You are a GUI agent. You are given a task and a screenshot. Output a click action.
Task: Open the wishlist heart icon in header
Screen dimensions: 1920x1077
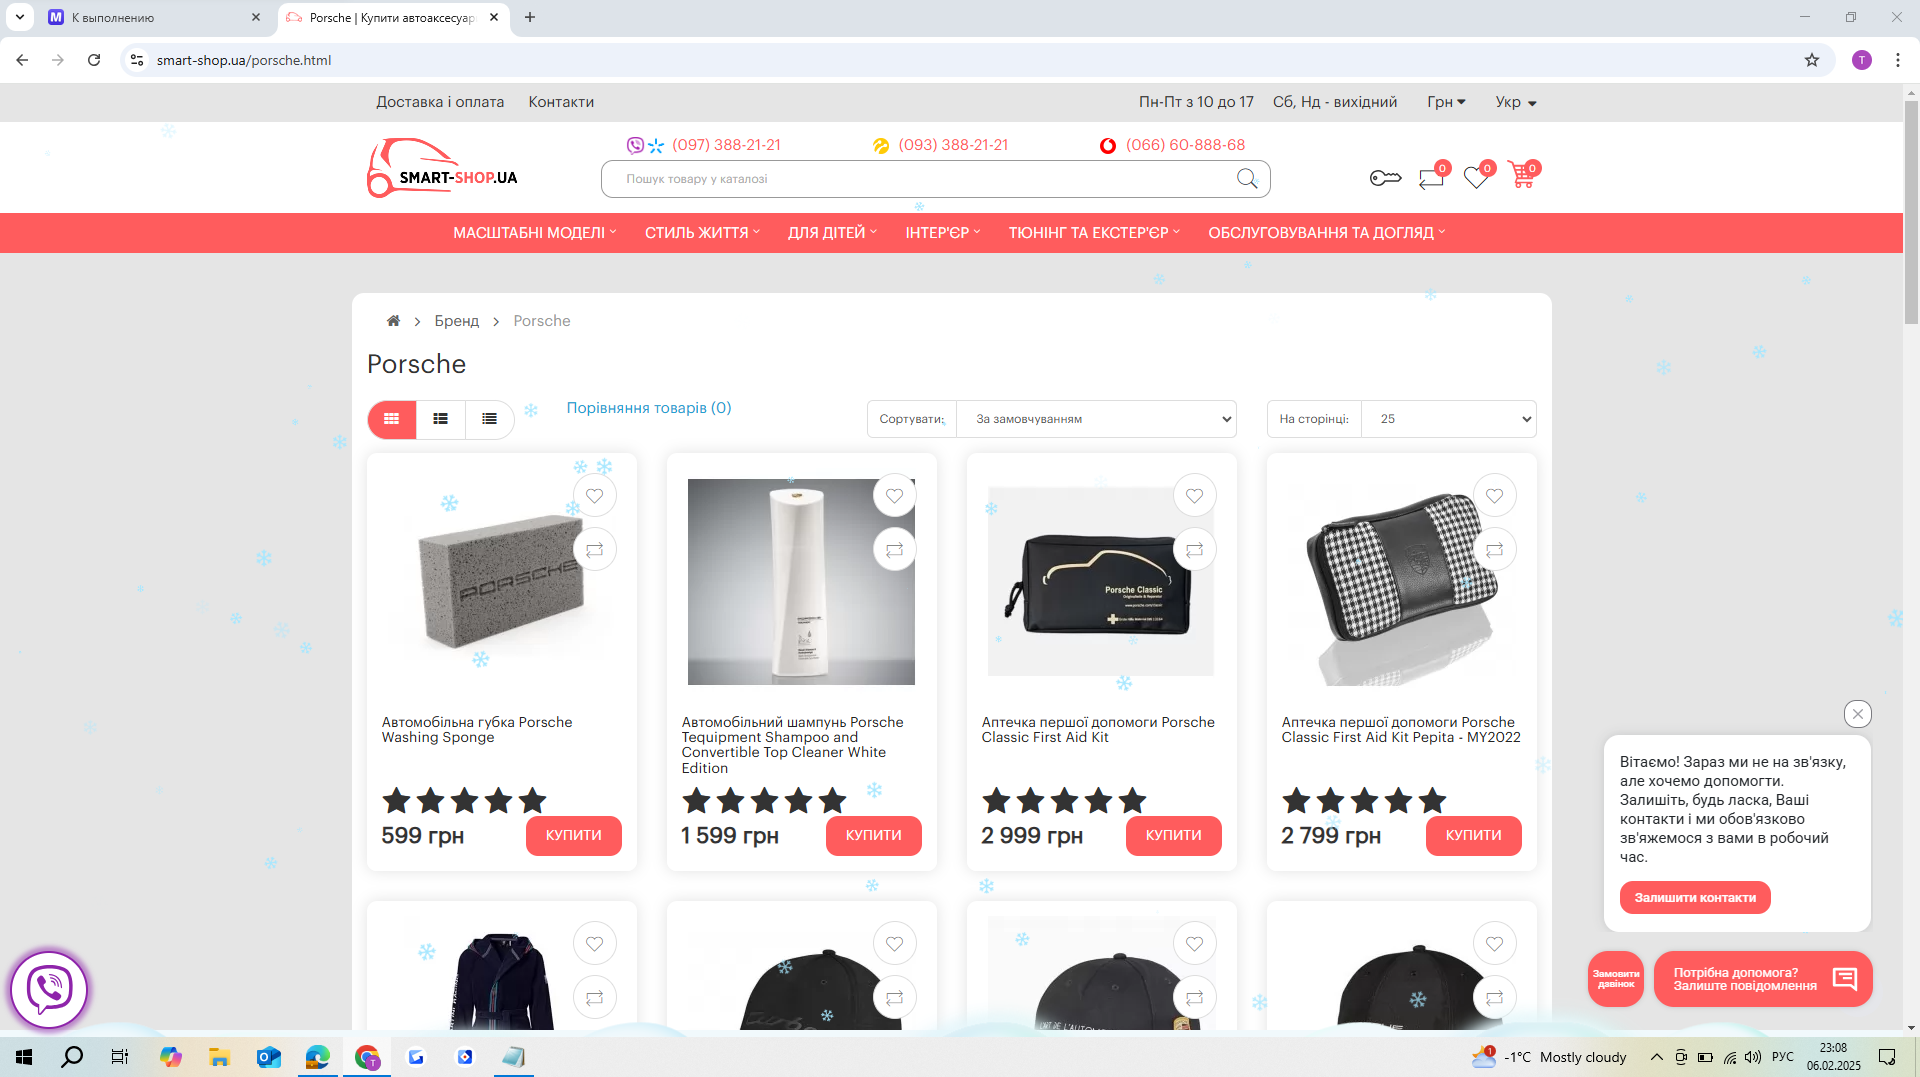point(1476,178)
